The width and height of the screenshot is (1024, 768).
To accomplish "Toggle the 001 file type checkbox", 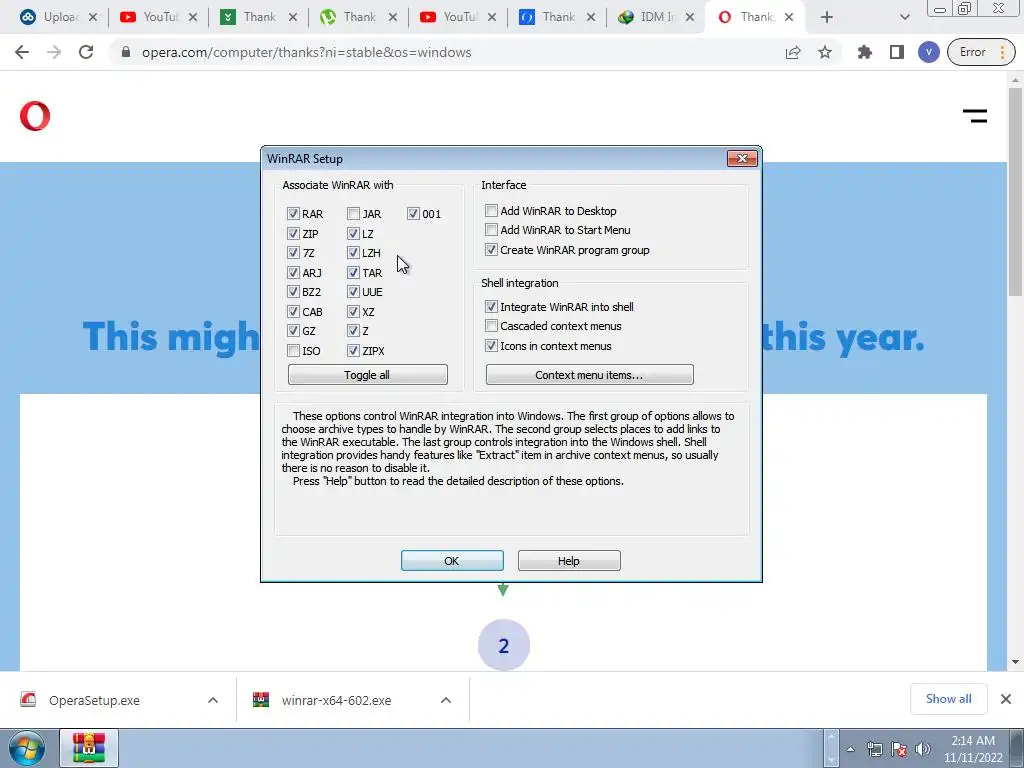I will point(413,214).
